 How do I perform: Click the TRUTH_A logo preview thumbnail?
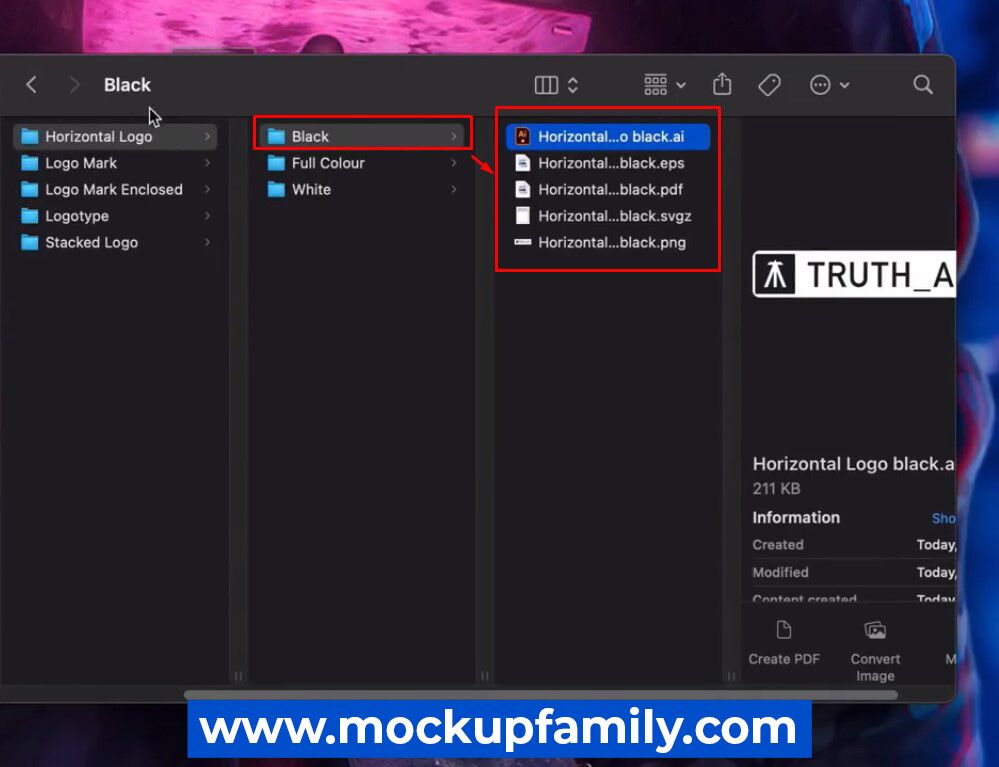[x=854, y=275]
